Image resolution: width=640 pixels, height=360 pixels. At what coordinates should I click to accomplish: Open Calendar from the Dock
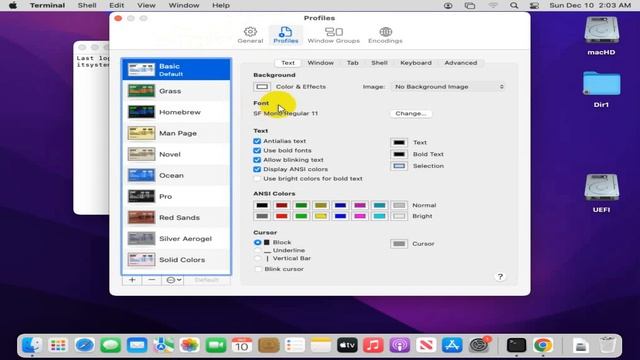pyautogui.click(x=242, y=345)
